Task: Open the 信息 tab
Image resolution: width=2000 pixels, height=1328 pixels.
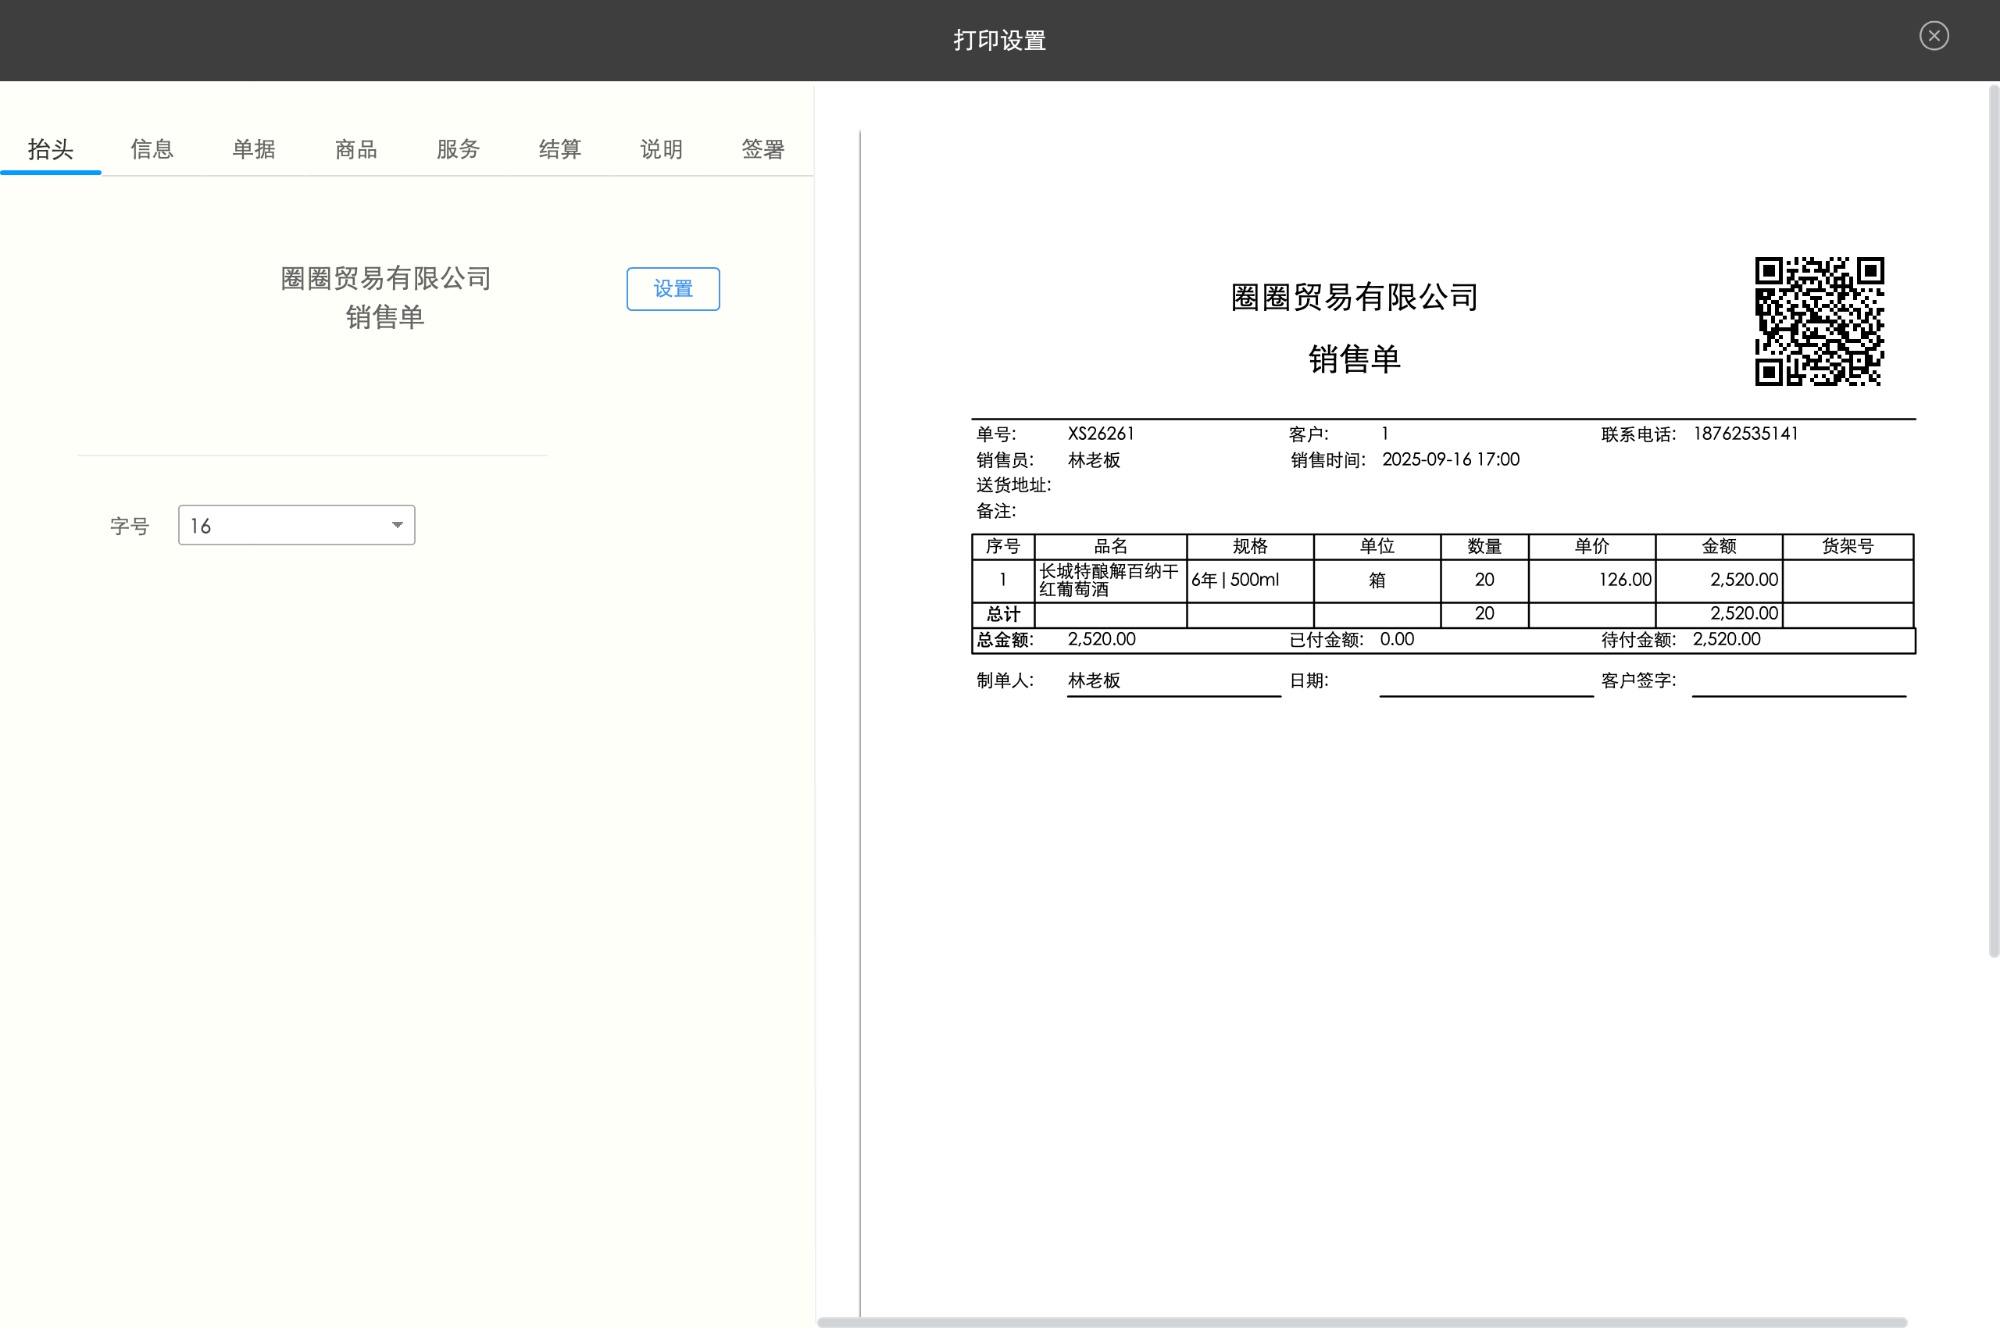Action: (x=152, y=149)
